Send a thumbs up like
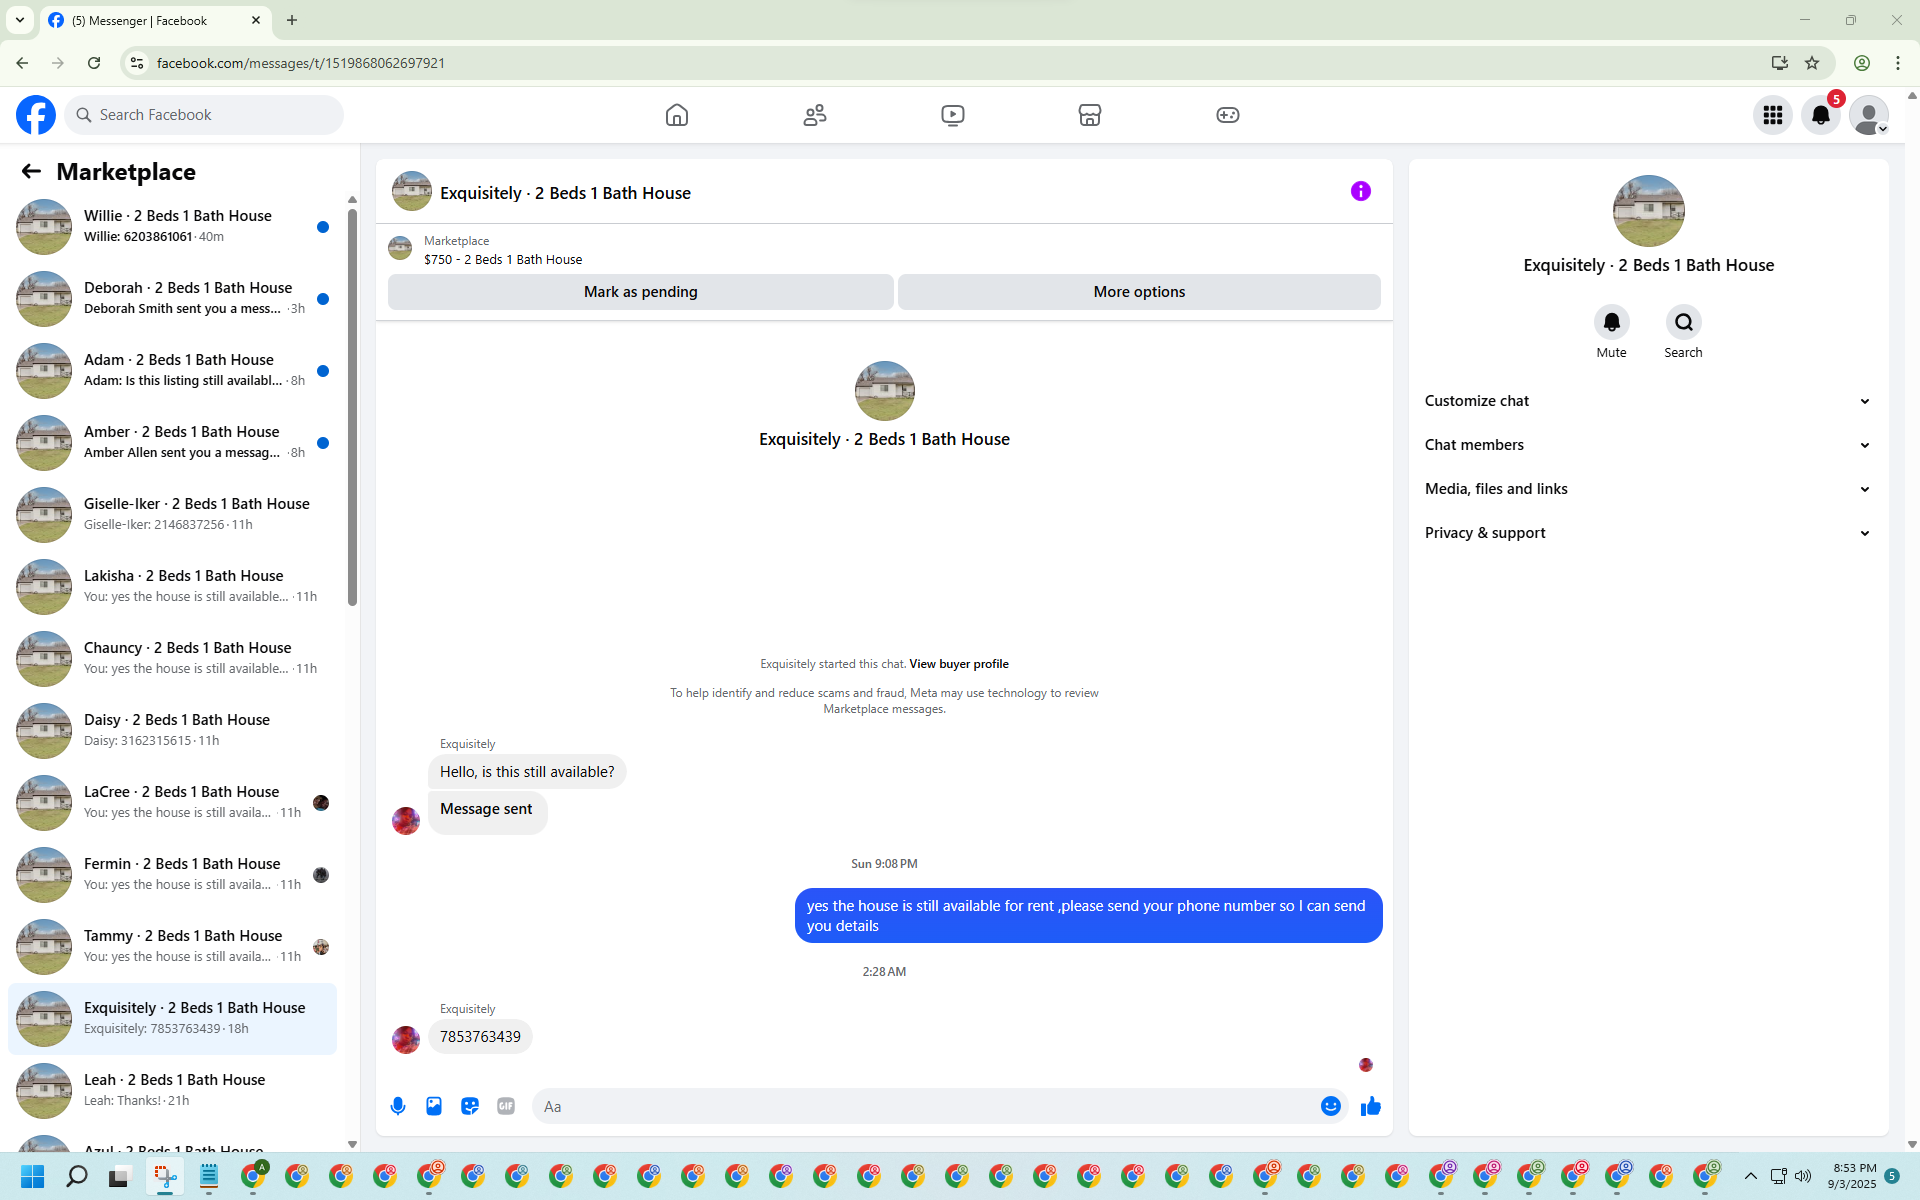The width and height of the screenshot is (1920, 1200). [1371, 1106]
